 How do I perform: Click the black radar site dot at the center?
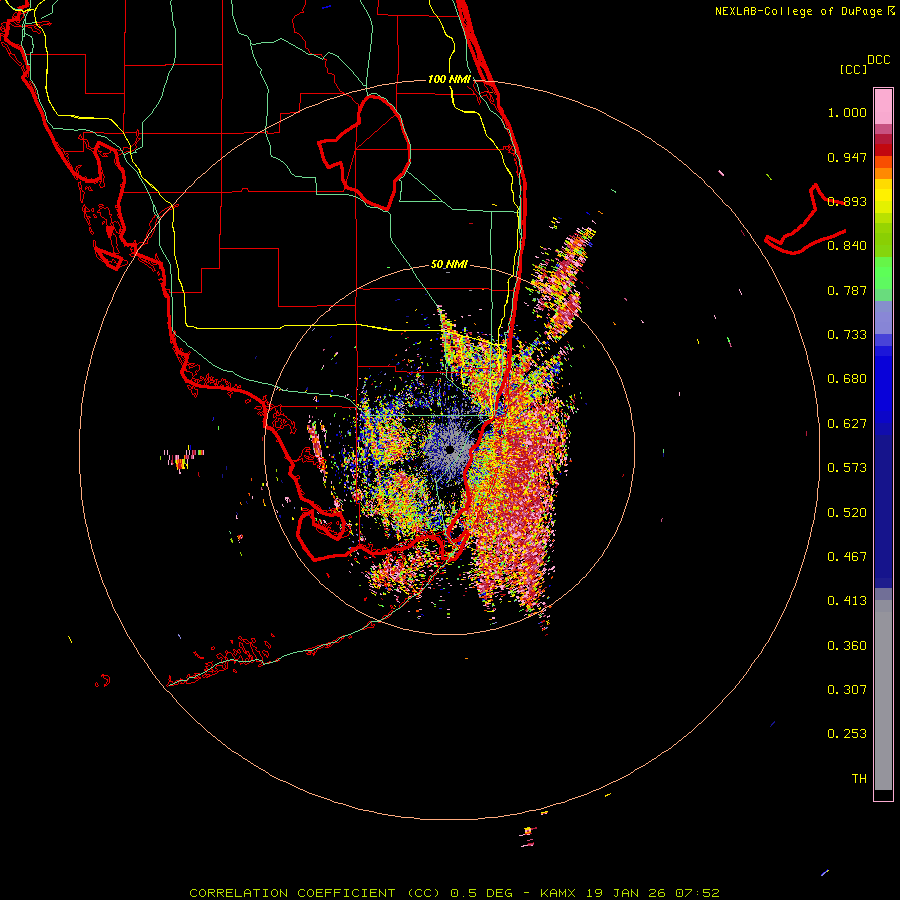coord(450,449)
